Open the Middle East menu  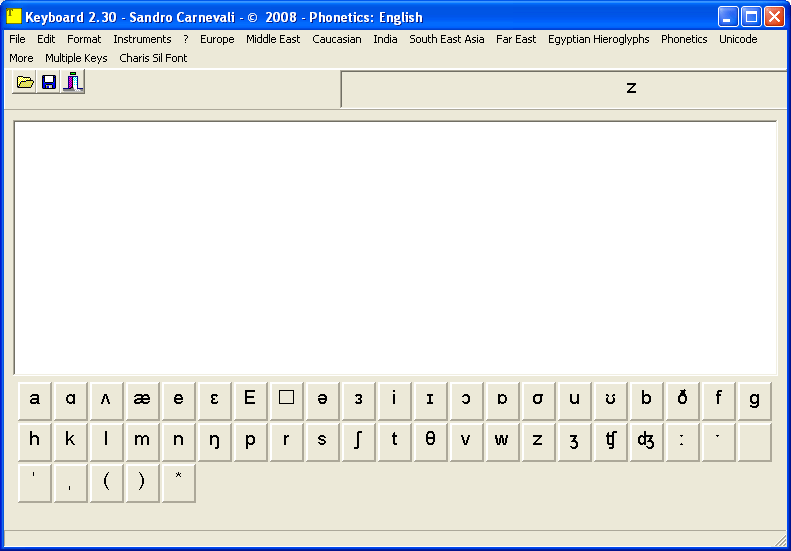click(273, 39)
